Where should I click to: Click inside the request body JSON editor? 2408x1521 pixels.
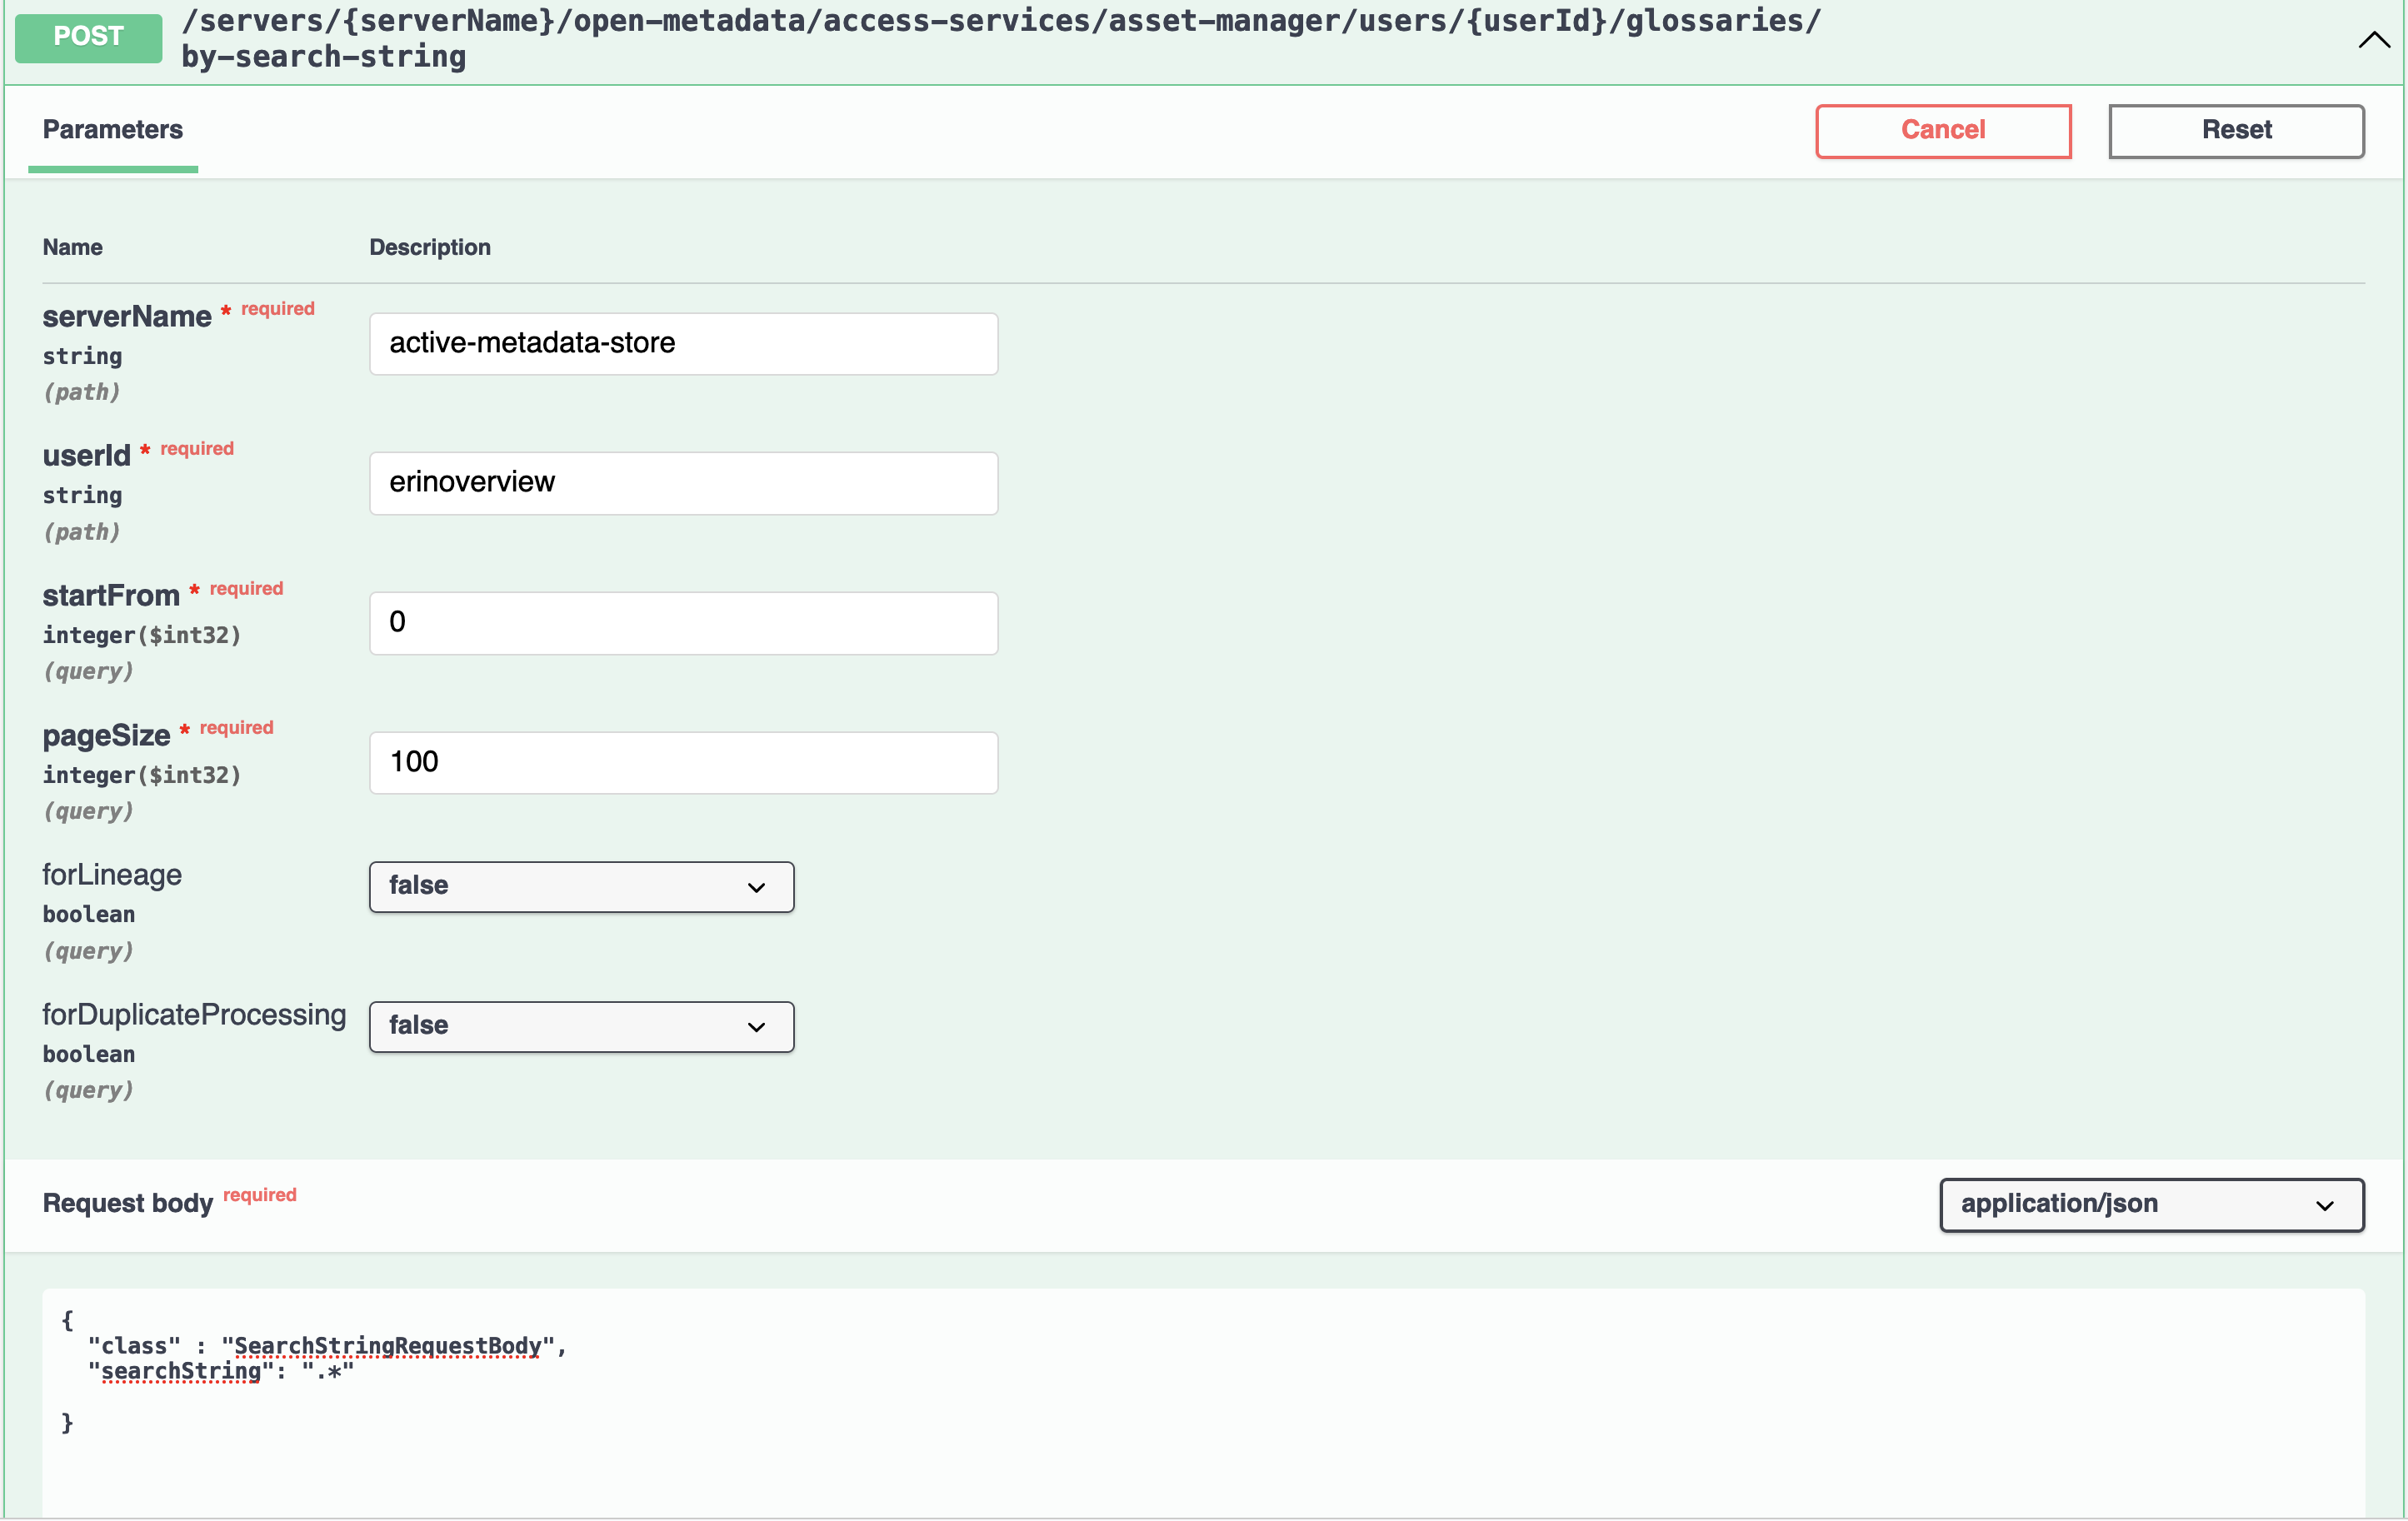(1200, 1450)
